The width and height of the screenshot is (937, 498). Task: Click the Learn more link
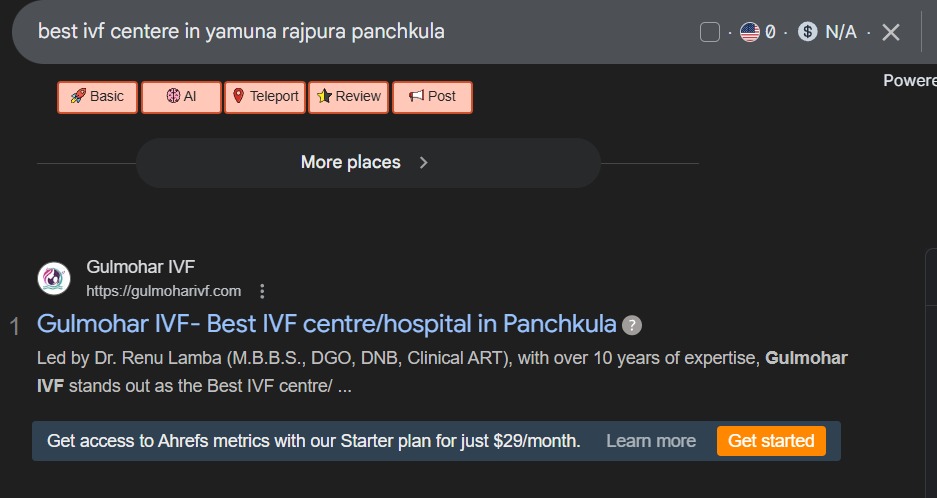[651, 441]
